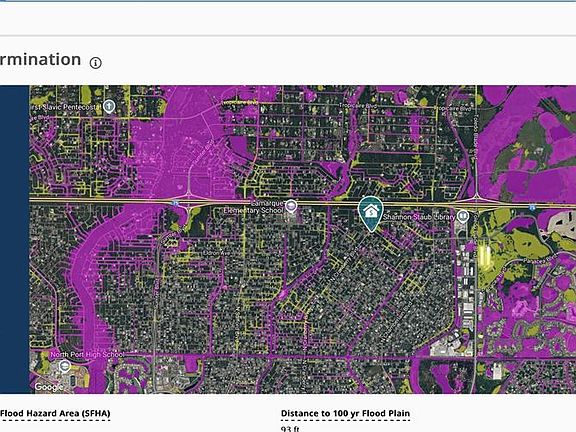576x432 pixels.
Task: Click the dark blue sidebar panel
Action: [14, 240]
